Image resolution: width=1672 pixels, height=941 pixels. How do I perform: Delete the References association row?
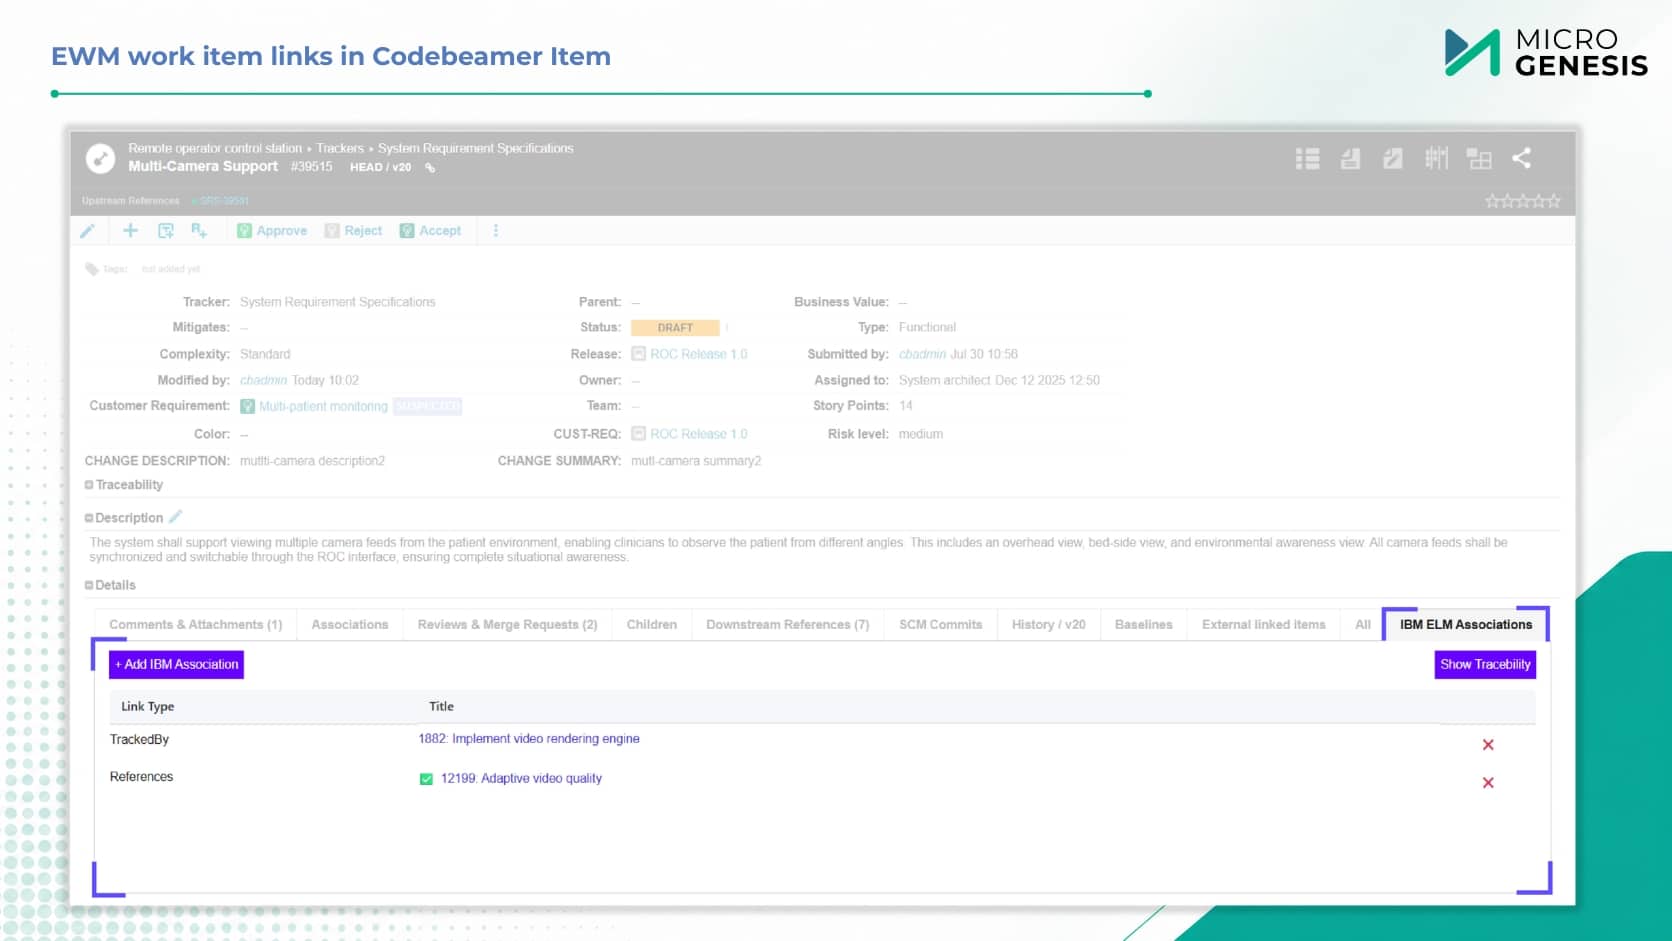point(1488,783)
